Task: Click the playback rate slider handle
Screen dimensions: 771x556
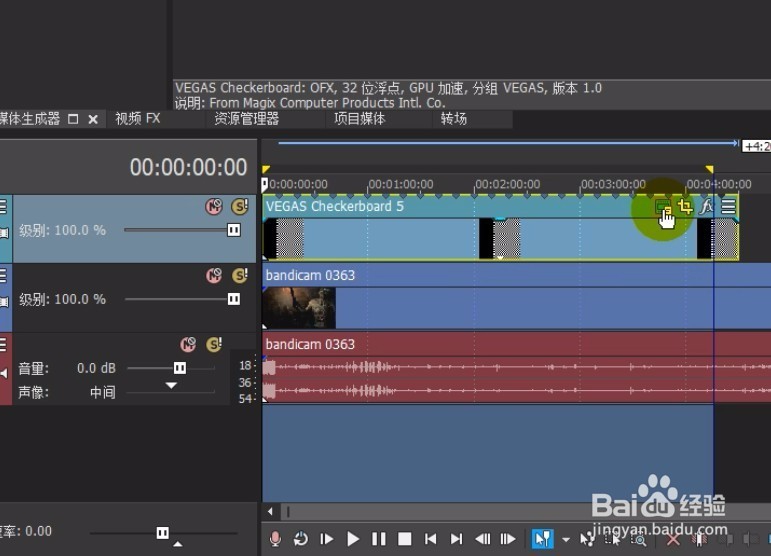Action: tap(163, 532)
